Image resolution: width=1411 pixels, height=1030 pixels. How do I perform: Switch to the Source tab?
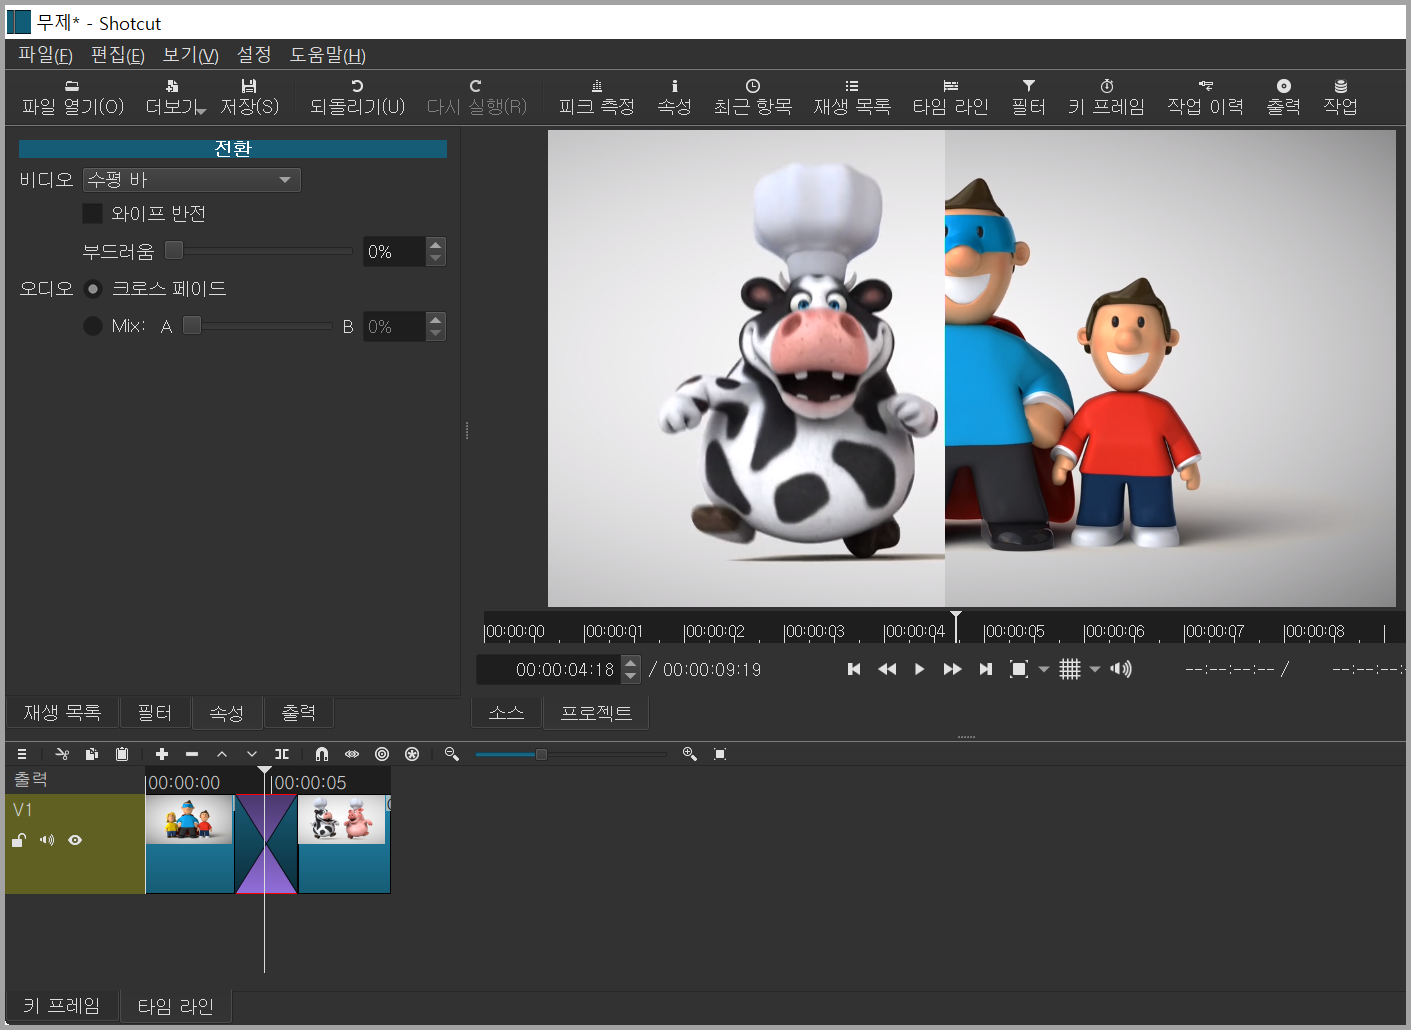[x=506, y=713]
